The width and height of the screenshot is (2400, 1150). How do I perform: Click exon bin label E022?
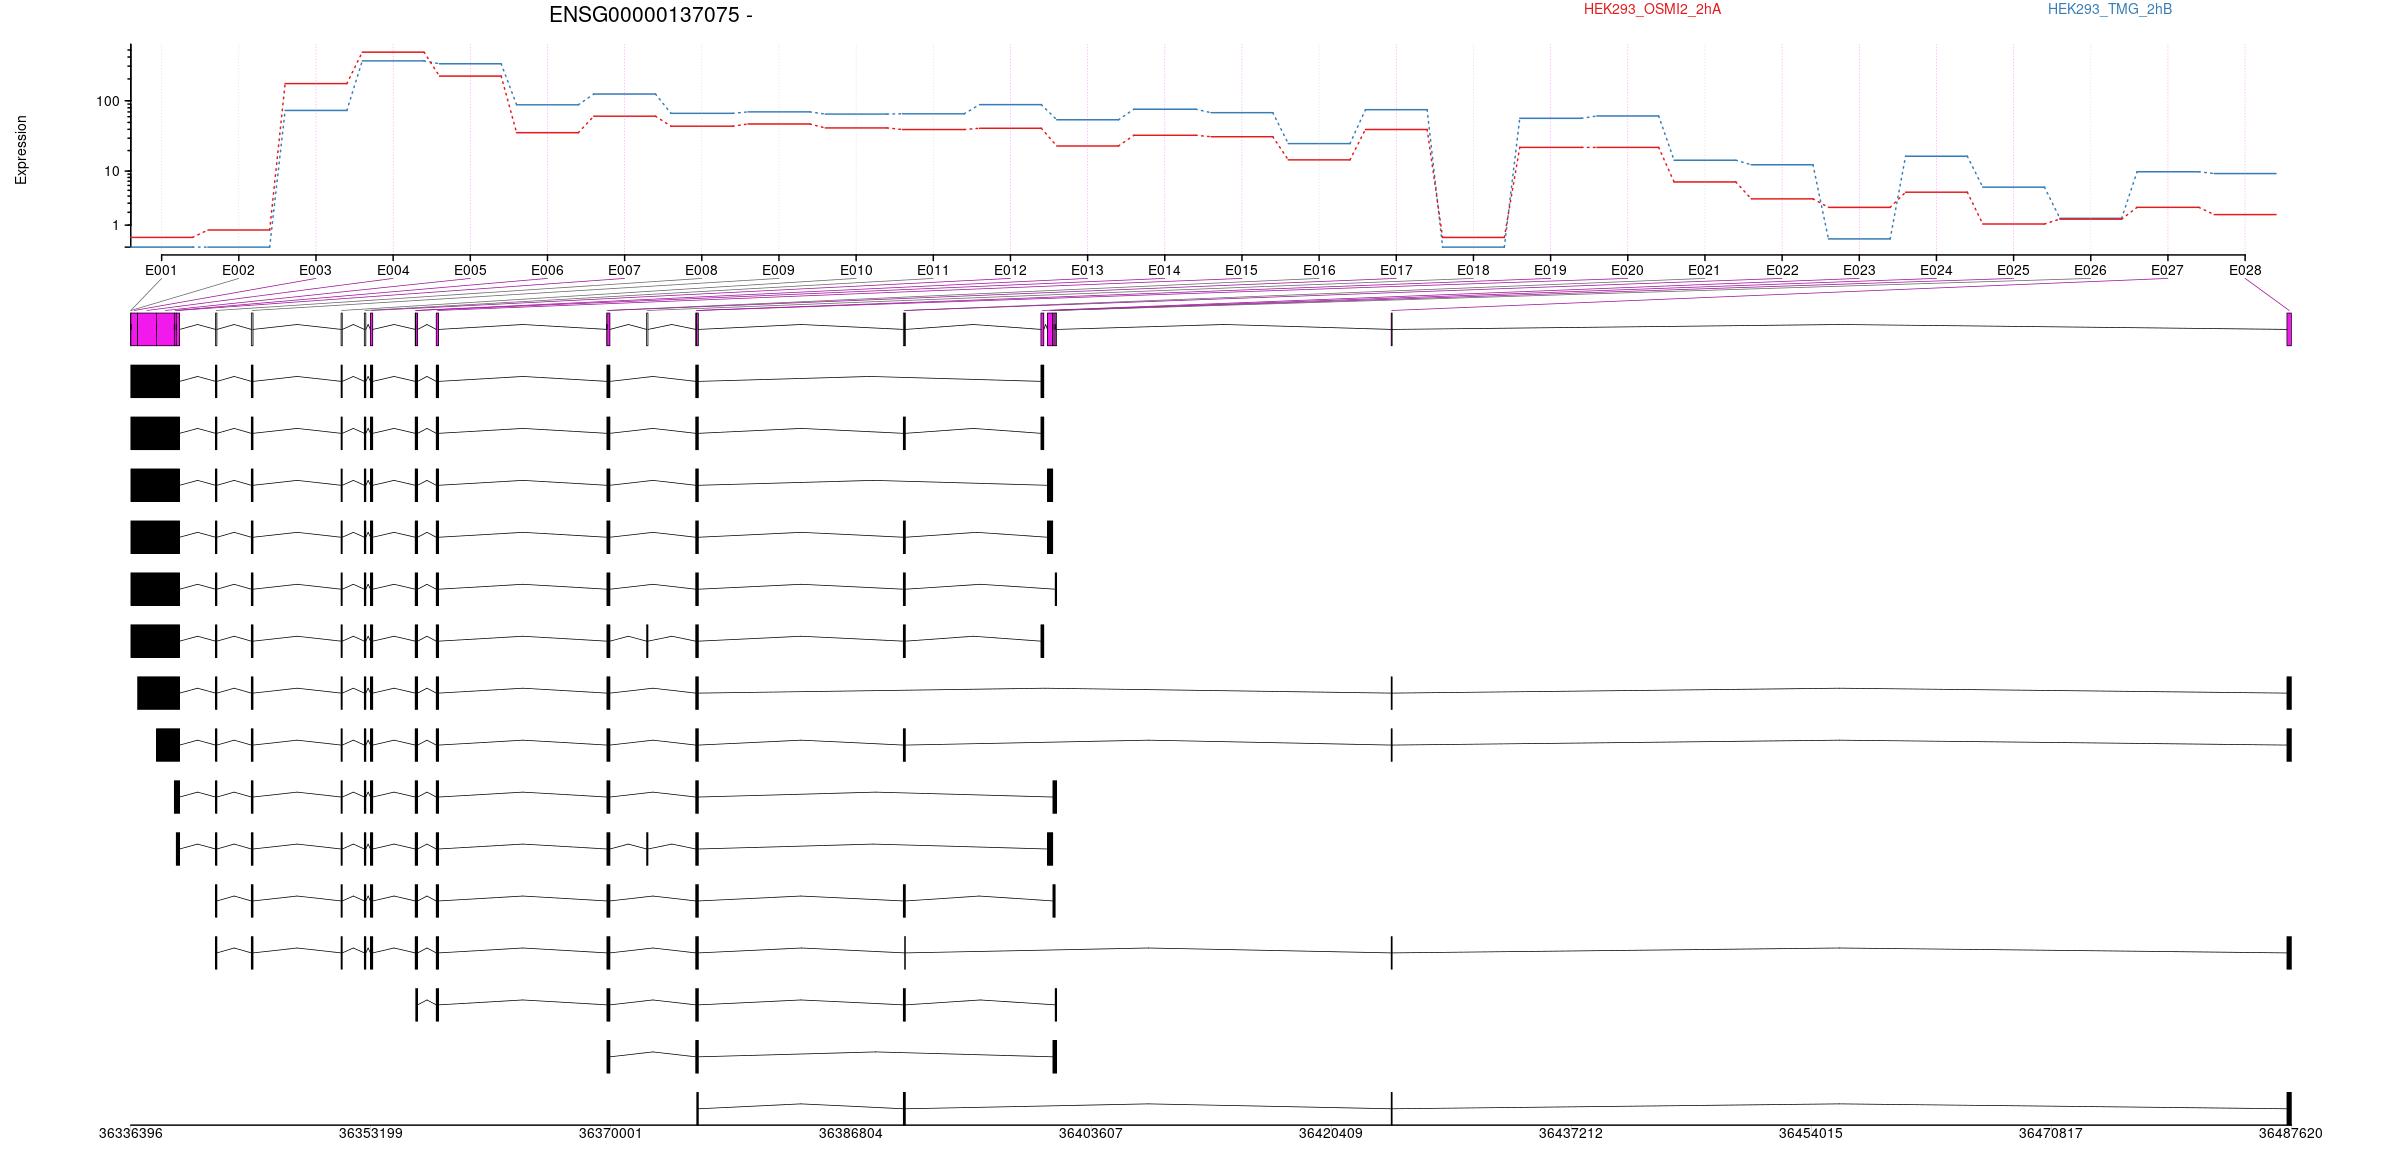pyautogui.click(x=1782, y=270)
